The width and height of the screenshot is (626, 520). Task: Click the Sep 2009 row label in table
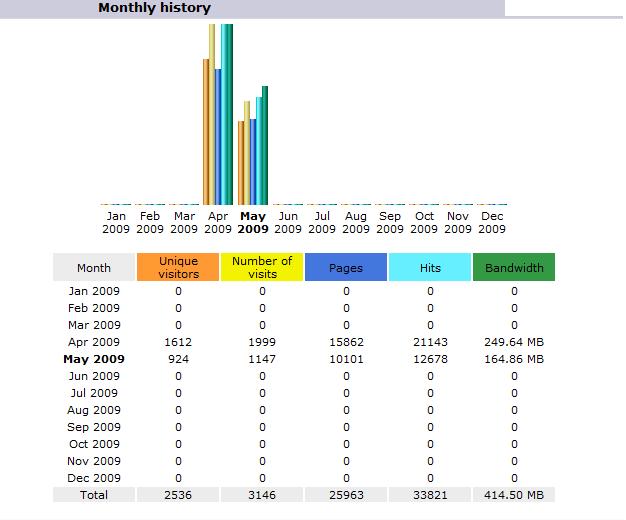(x=94, y=427)
